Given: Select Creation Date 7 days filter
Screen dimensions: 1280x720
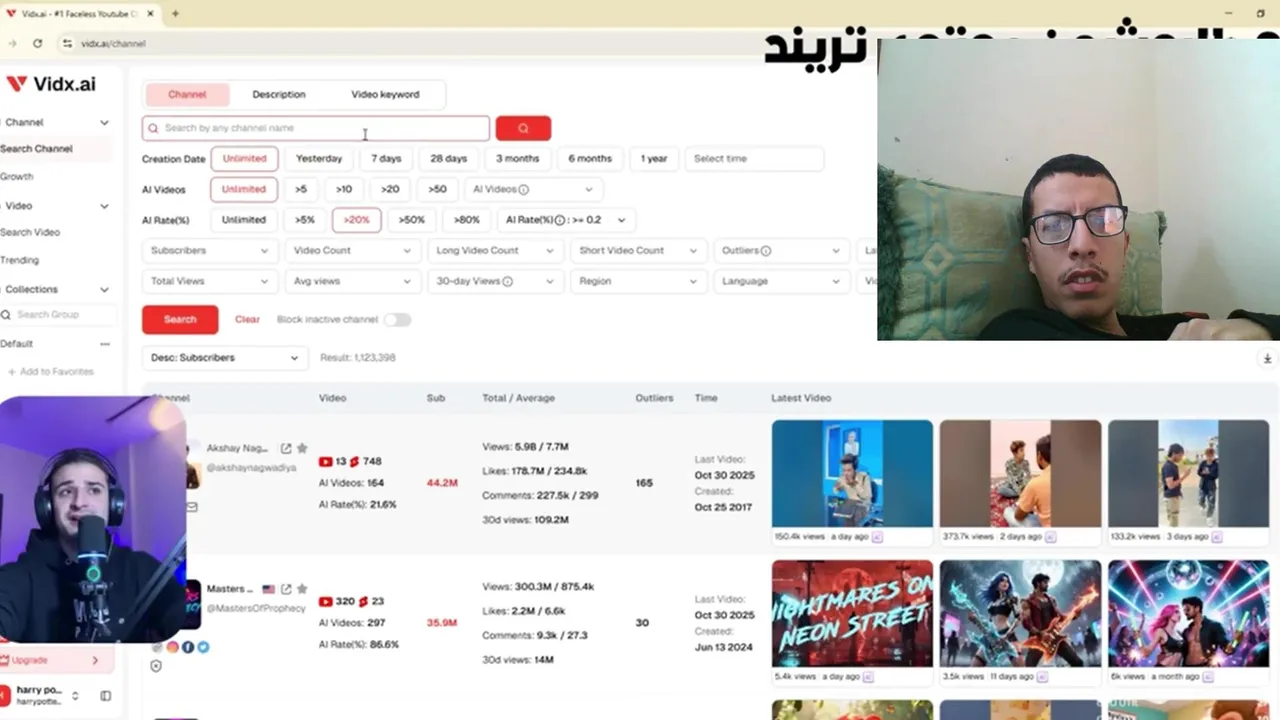Looking at the screenshot, I should [386, 158].
